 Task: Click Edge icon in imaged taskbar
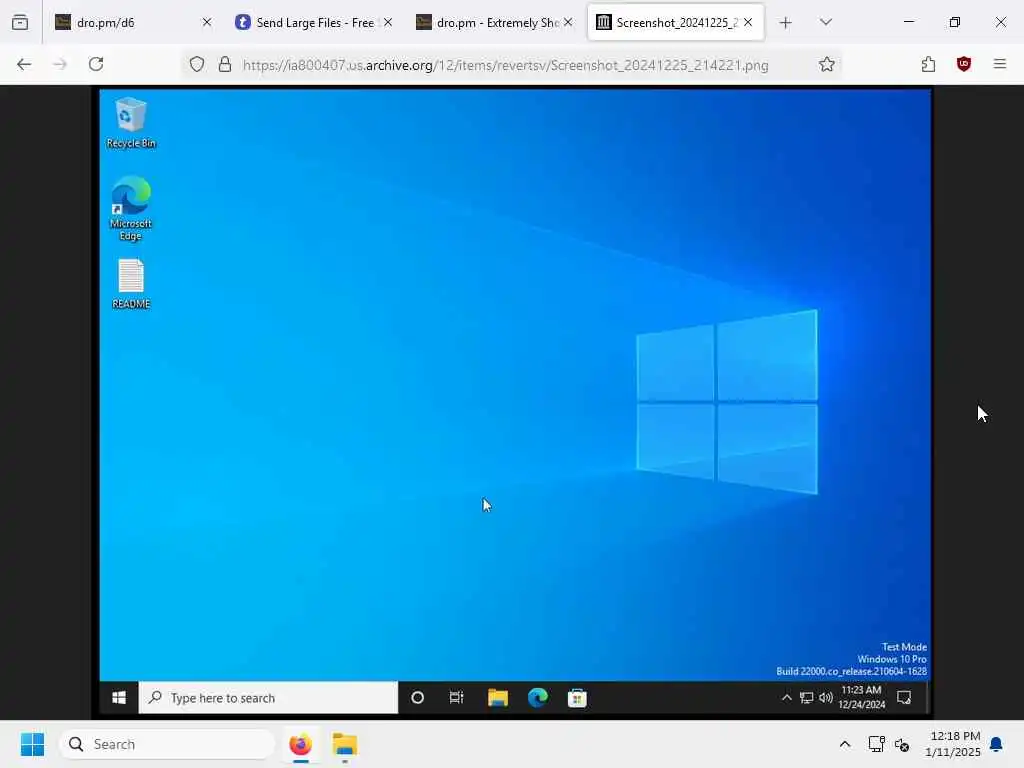point(537,697)
